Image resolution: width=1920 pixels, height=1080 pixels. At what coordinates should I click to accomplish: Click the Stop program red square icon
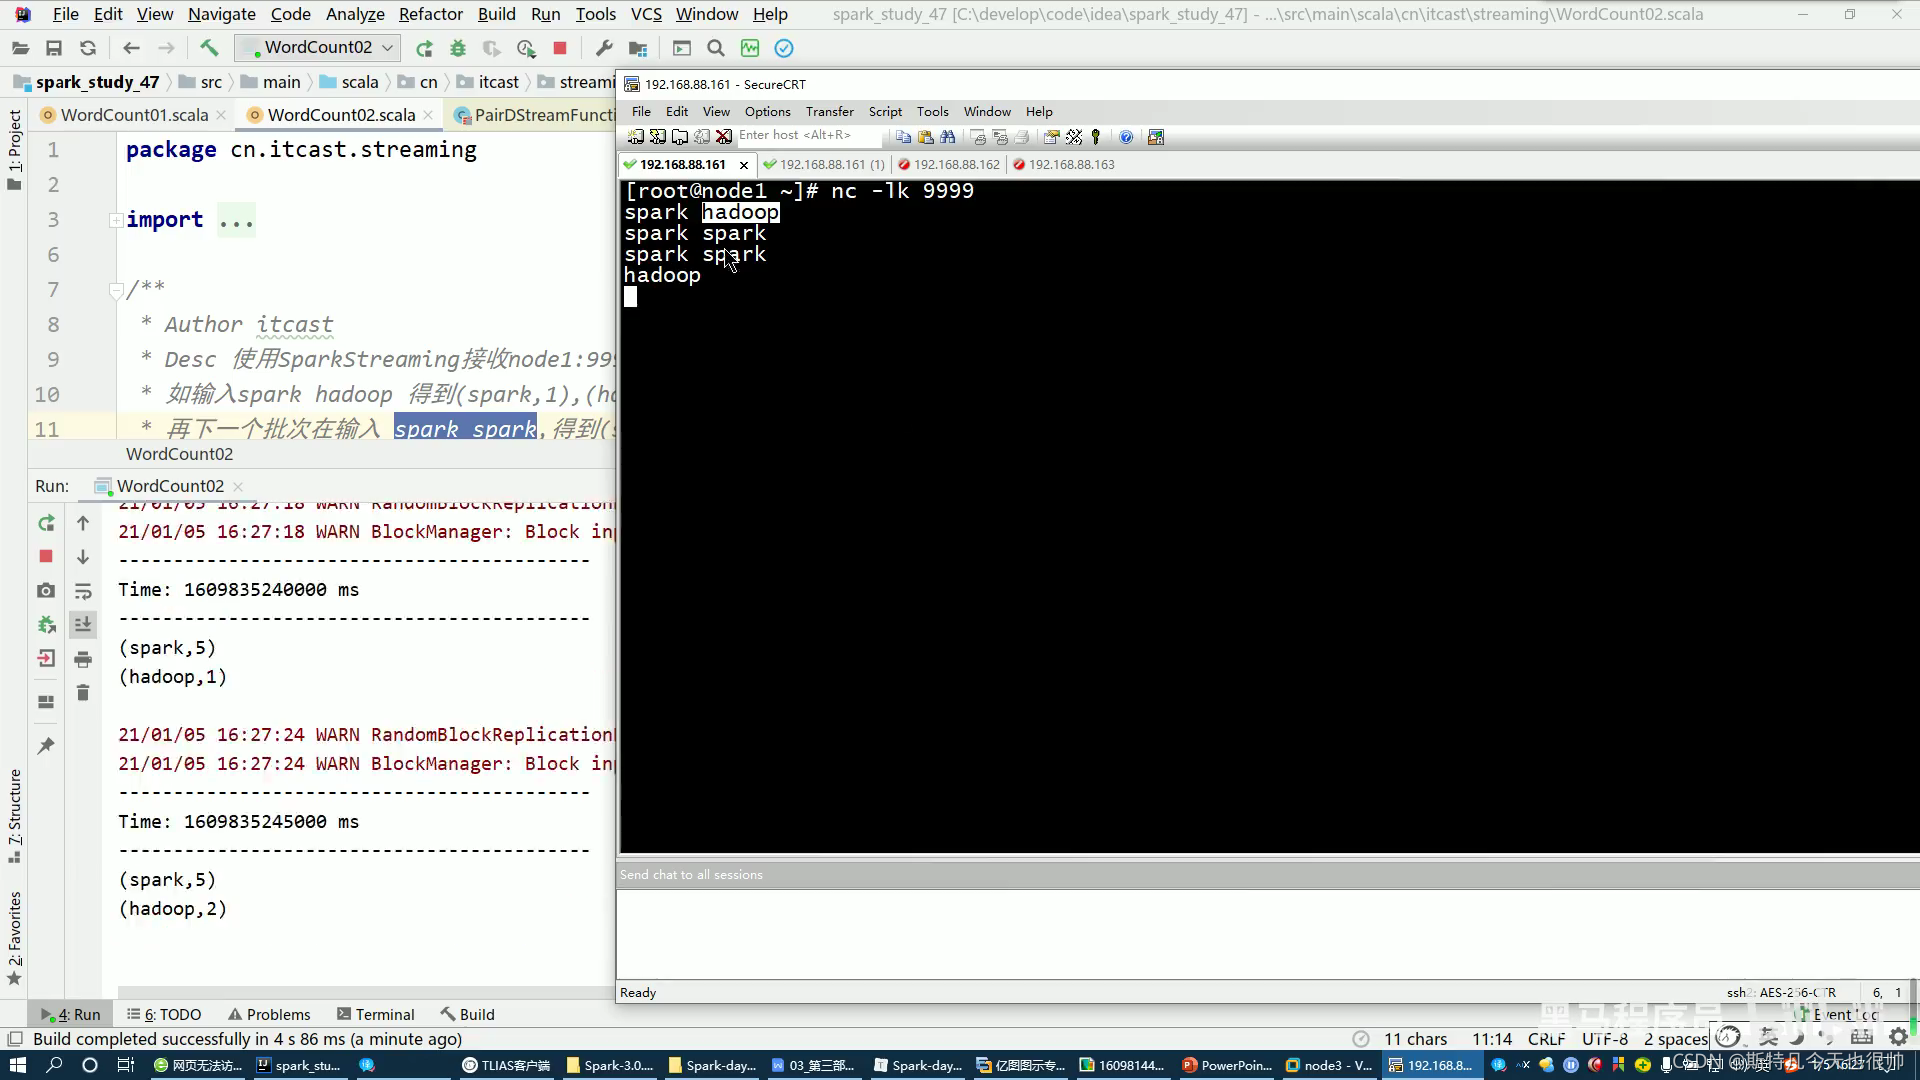[x=560, y=47]
